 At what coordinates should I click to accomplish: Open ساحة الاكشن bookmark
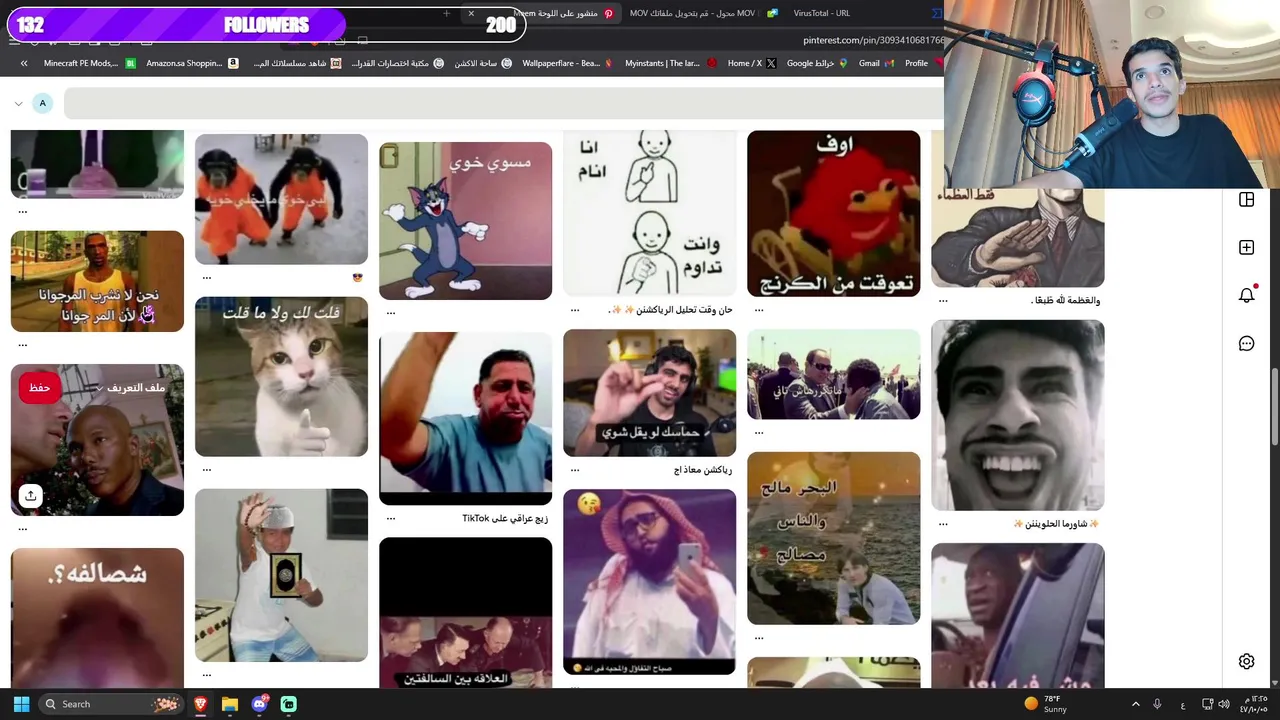[483, 63]
